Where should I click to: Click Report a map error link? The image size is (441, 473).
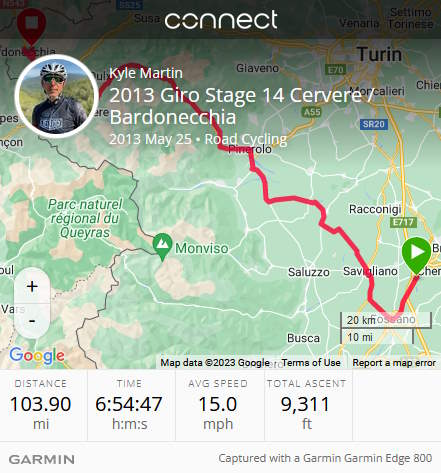[394, 363]
